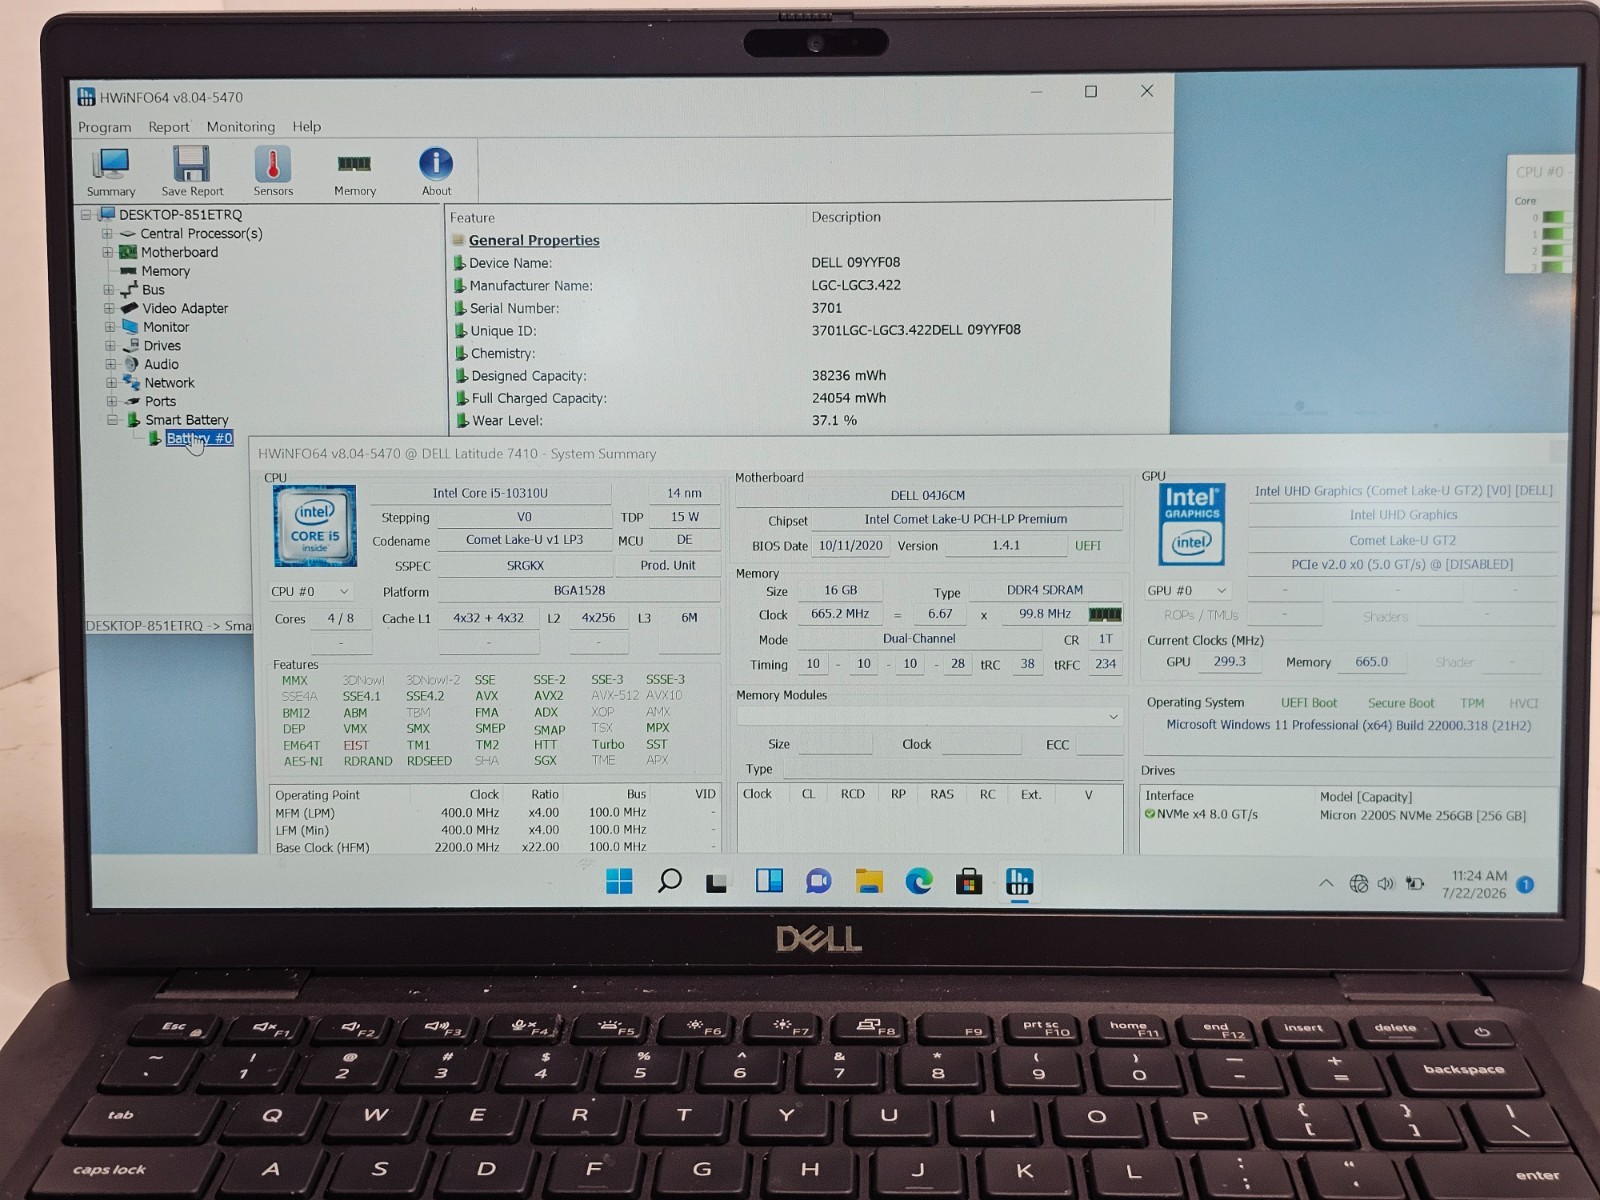Open the Monitoring menu
Image resolution: width=1600 pixels, height=1200 pixels.
click(x=240, y=127)
